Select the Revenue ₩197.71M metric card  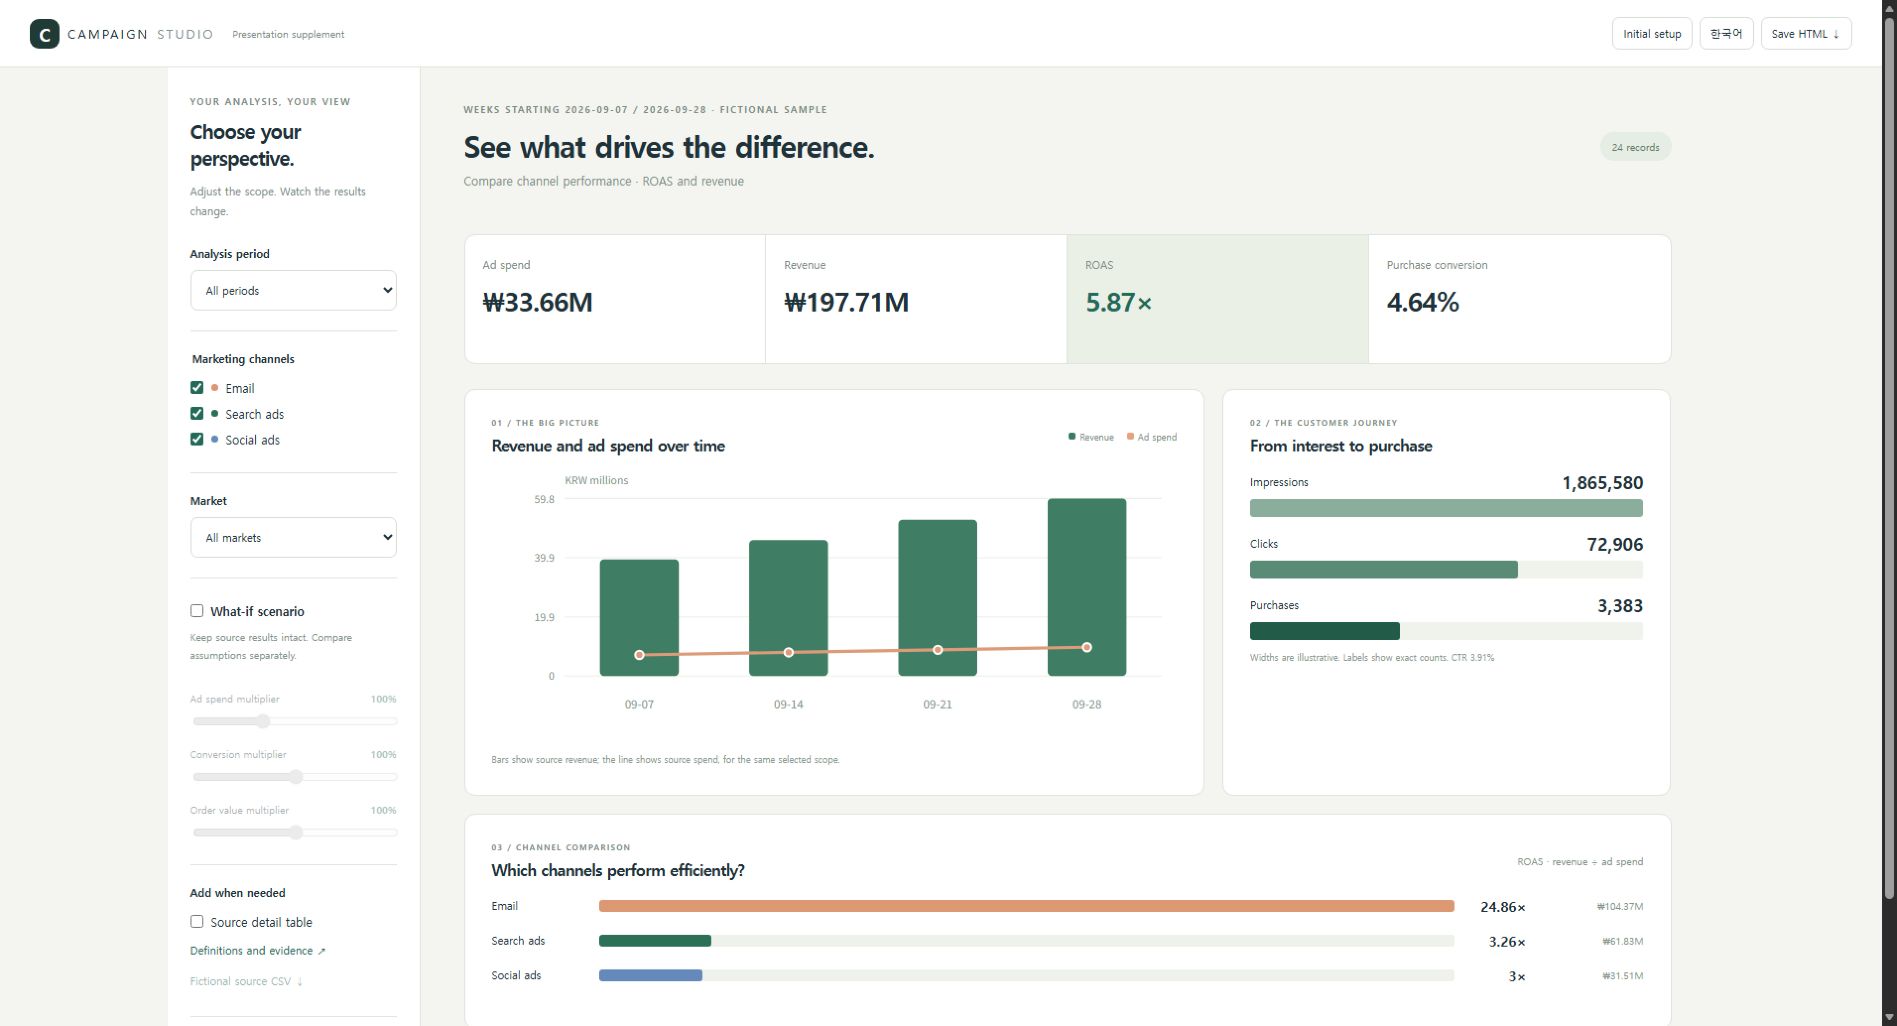point(916,299)
